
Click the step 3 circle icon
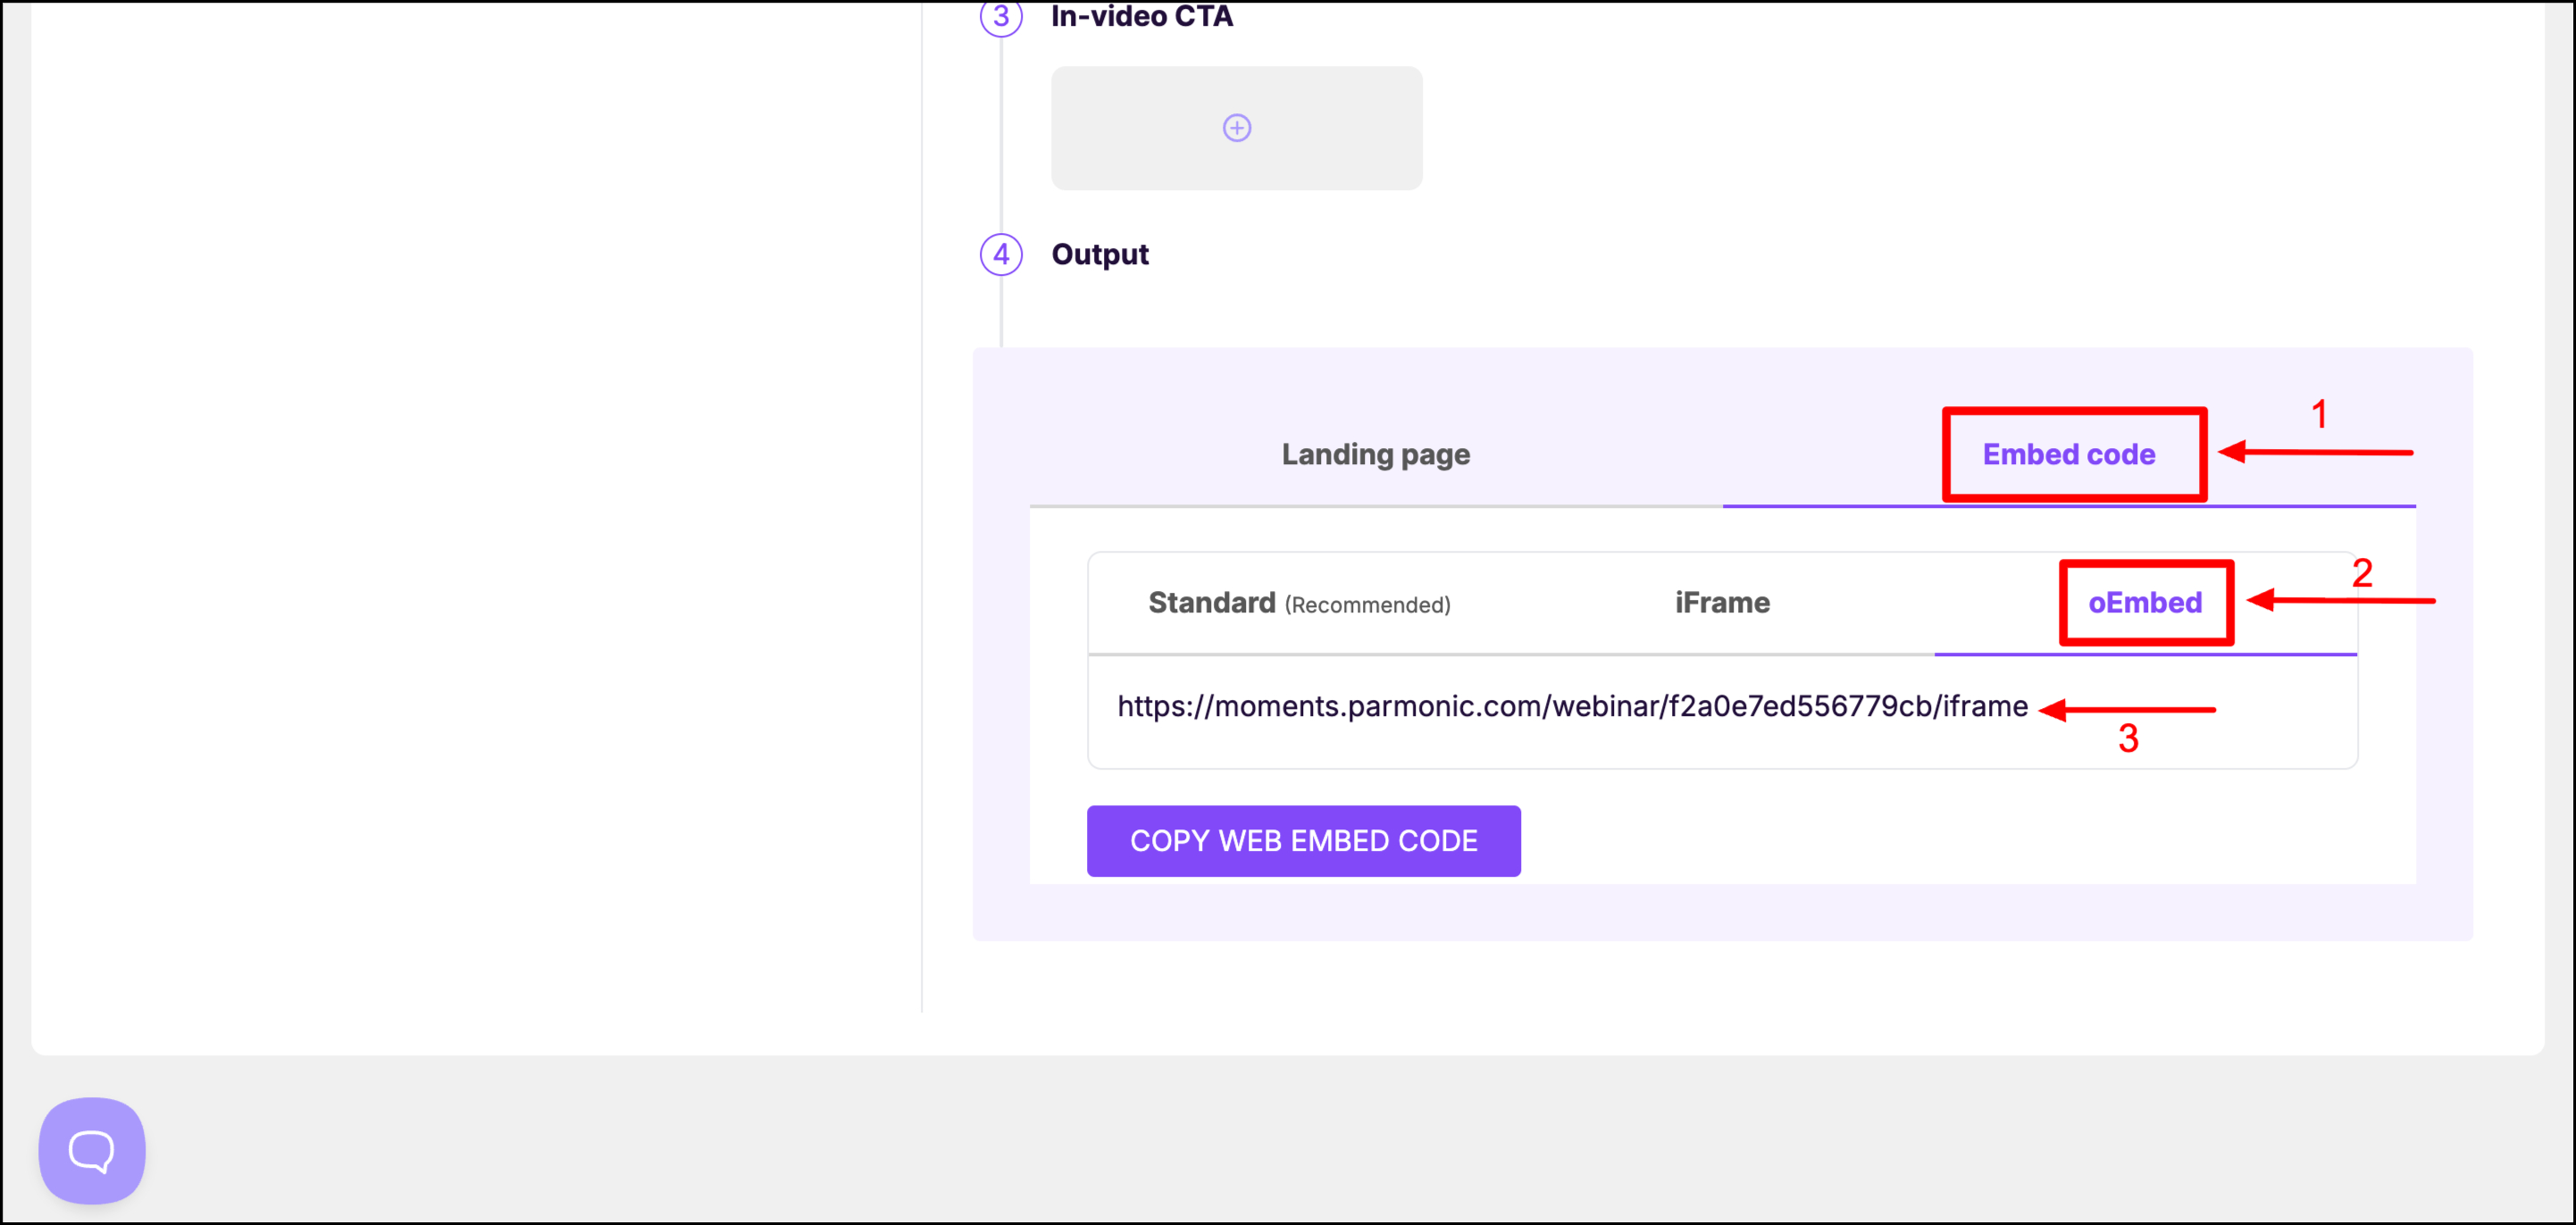click(x=1000, y=16)
